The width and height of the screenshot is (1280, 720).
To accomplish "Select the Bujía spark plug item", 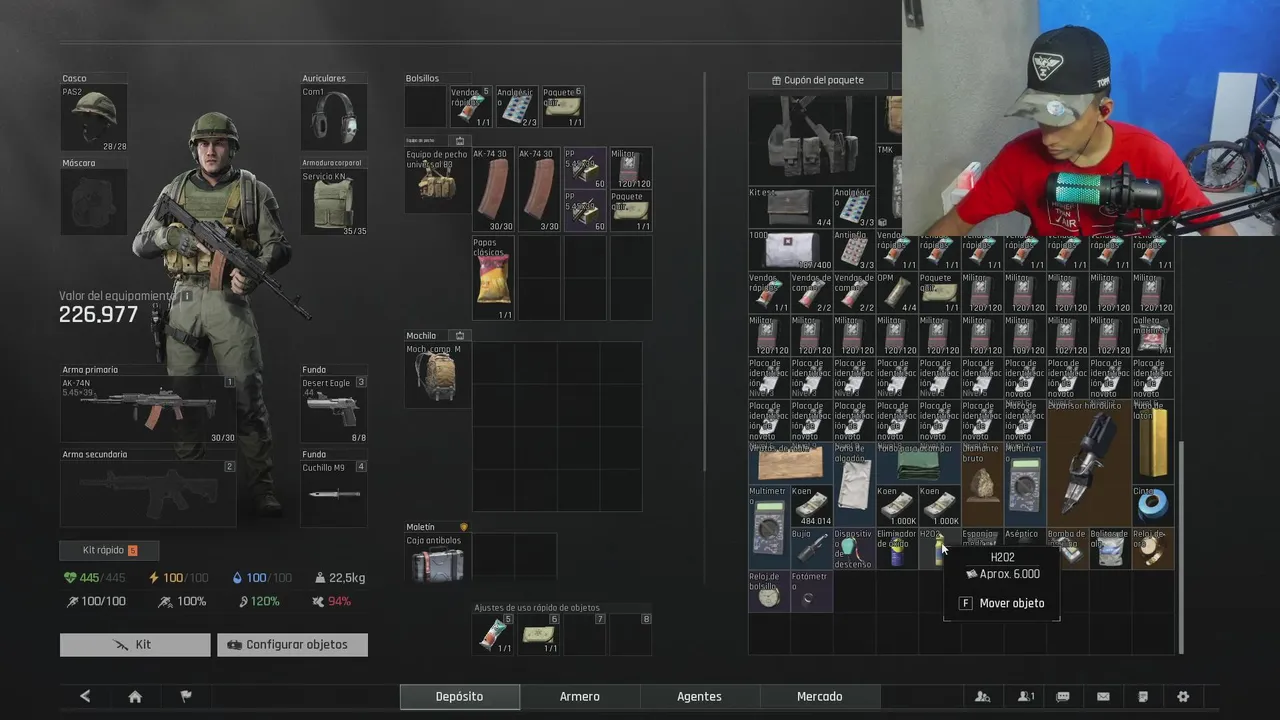I will pos(812,548).
